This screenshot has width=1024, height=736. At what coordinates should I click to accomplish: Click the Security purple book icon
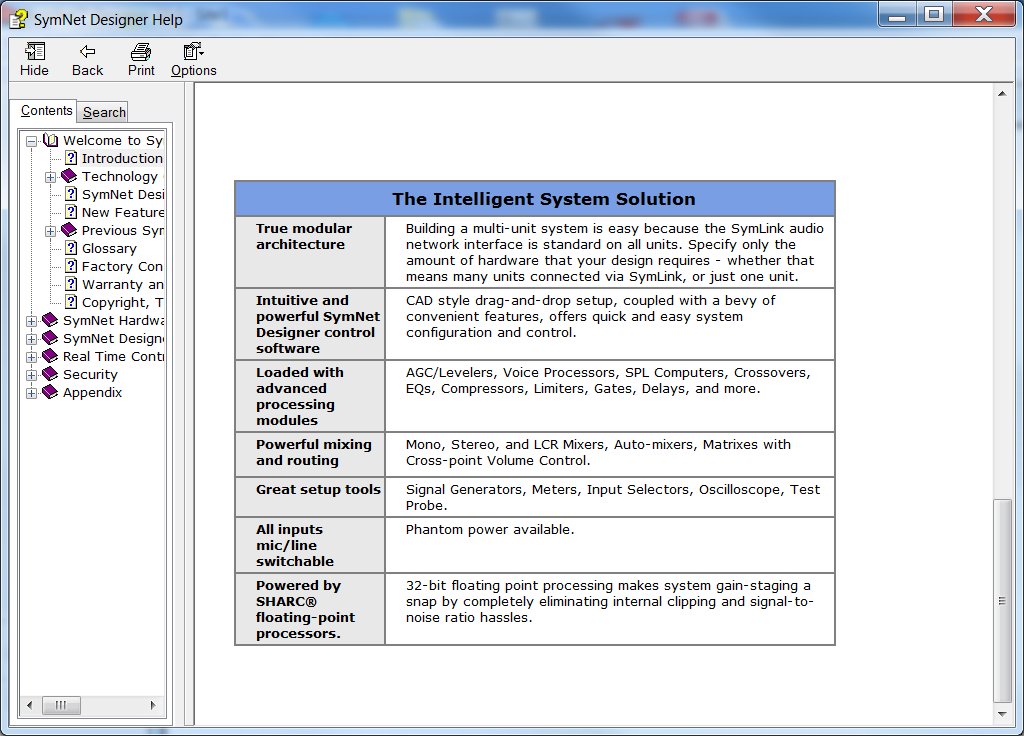[50, 374]
